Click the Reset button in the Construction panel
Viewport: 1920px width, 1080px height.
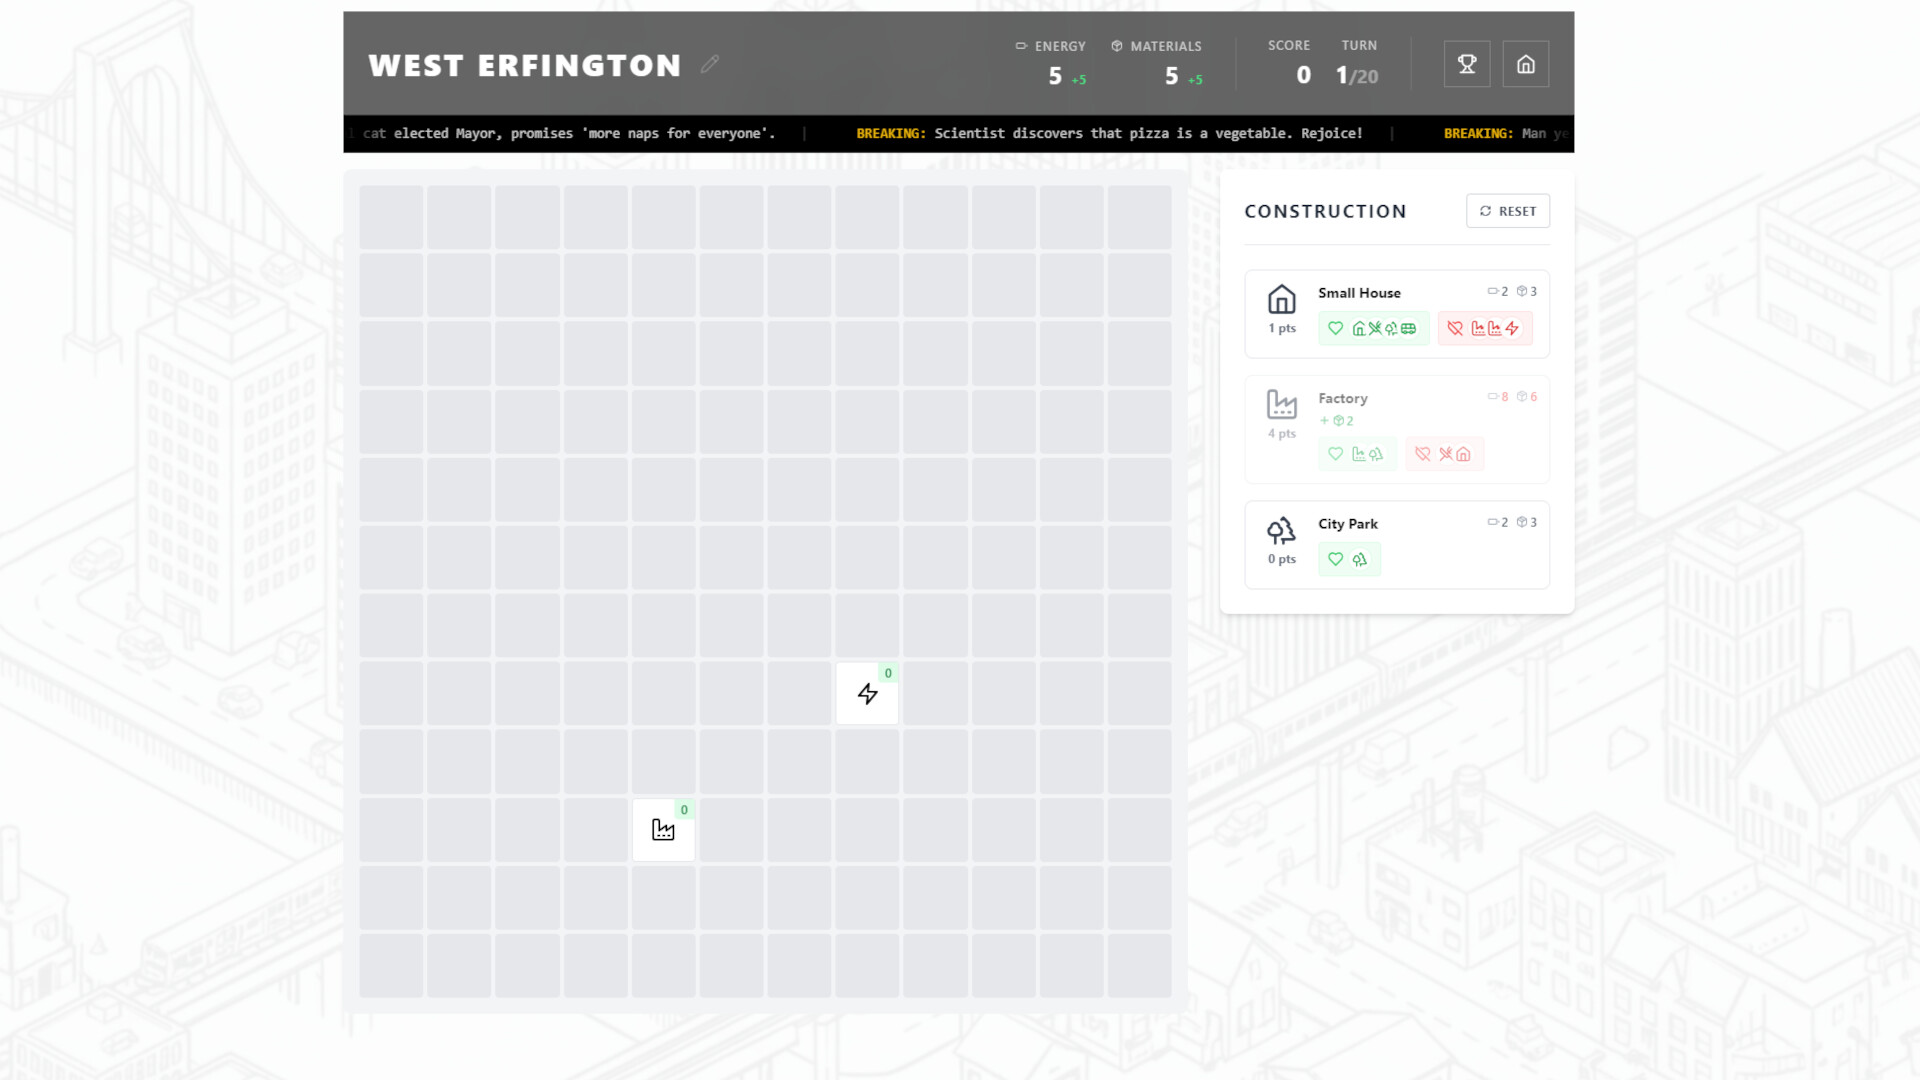tap(1507, 211)
